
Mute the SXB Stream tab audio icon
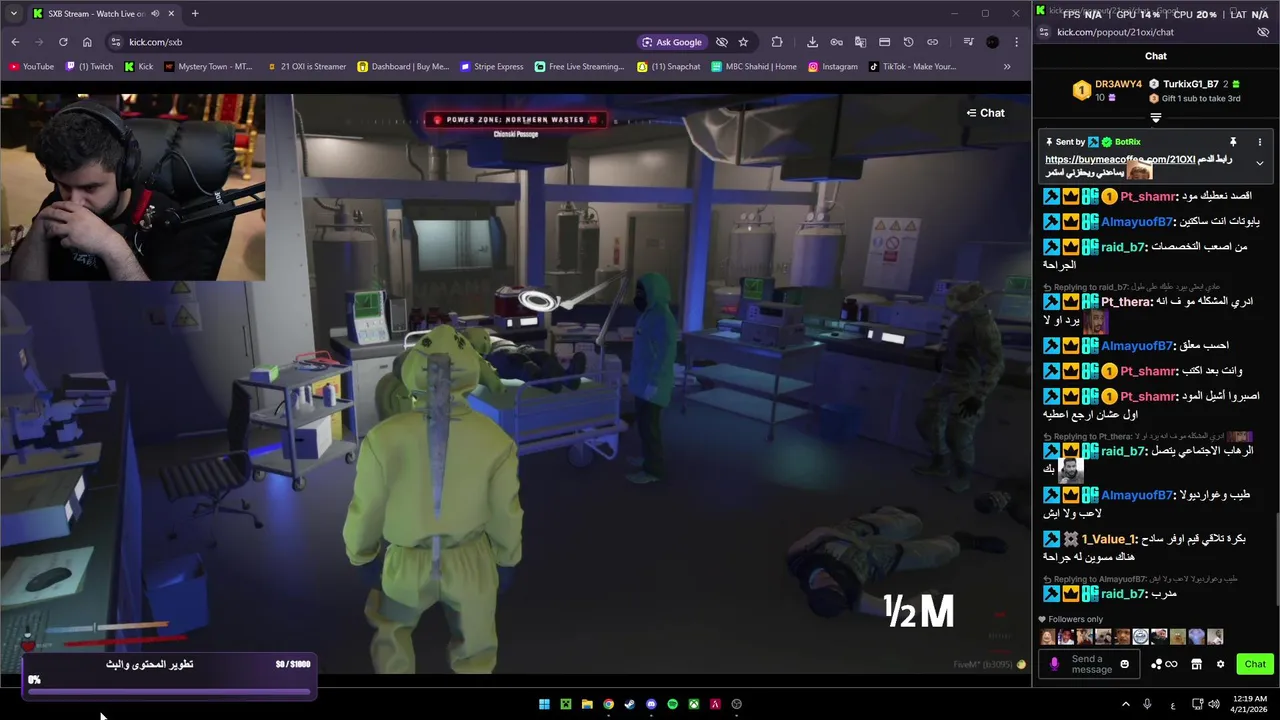(155, 13)
